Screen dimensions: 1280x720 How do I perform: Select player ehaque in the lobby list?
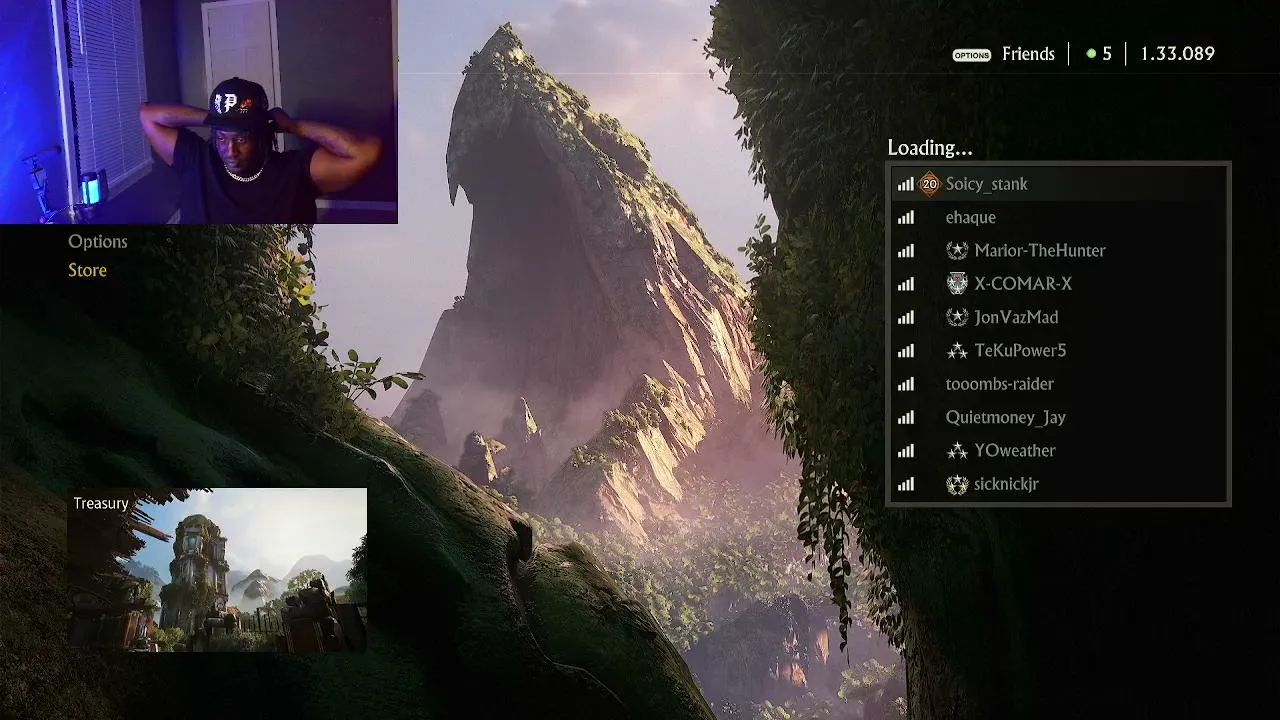click(x=1059, y=217)
